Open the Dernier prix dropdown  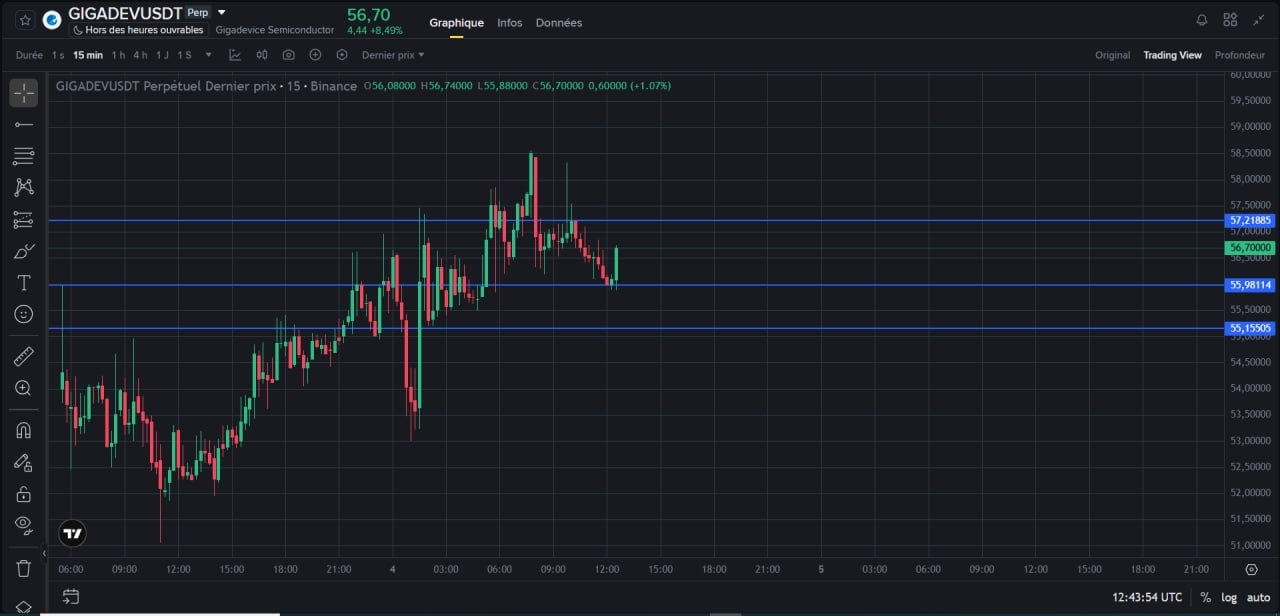point(393,55)
